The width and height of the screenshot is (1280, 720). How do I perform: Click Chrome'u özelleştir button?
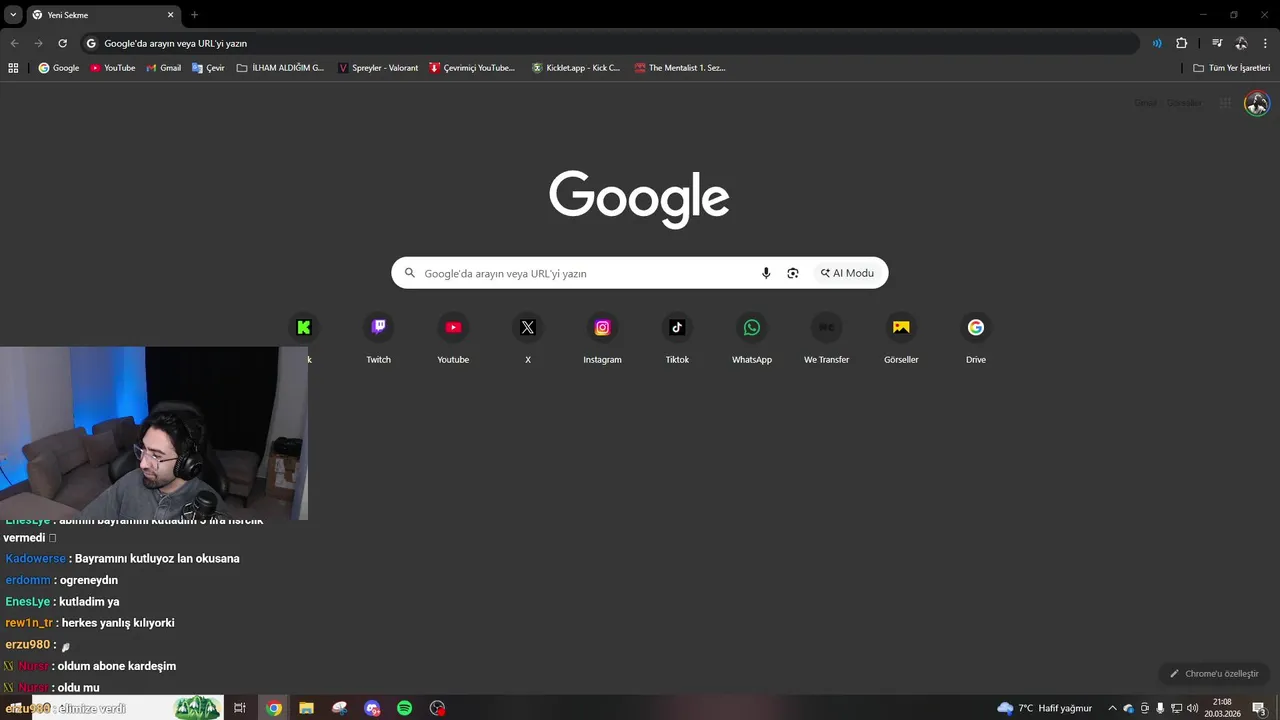click(1214, 674)
